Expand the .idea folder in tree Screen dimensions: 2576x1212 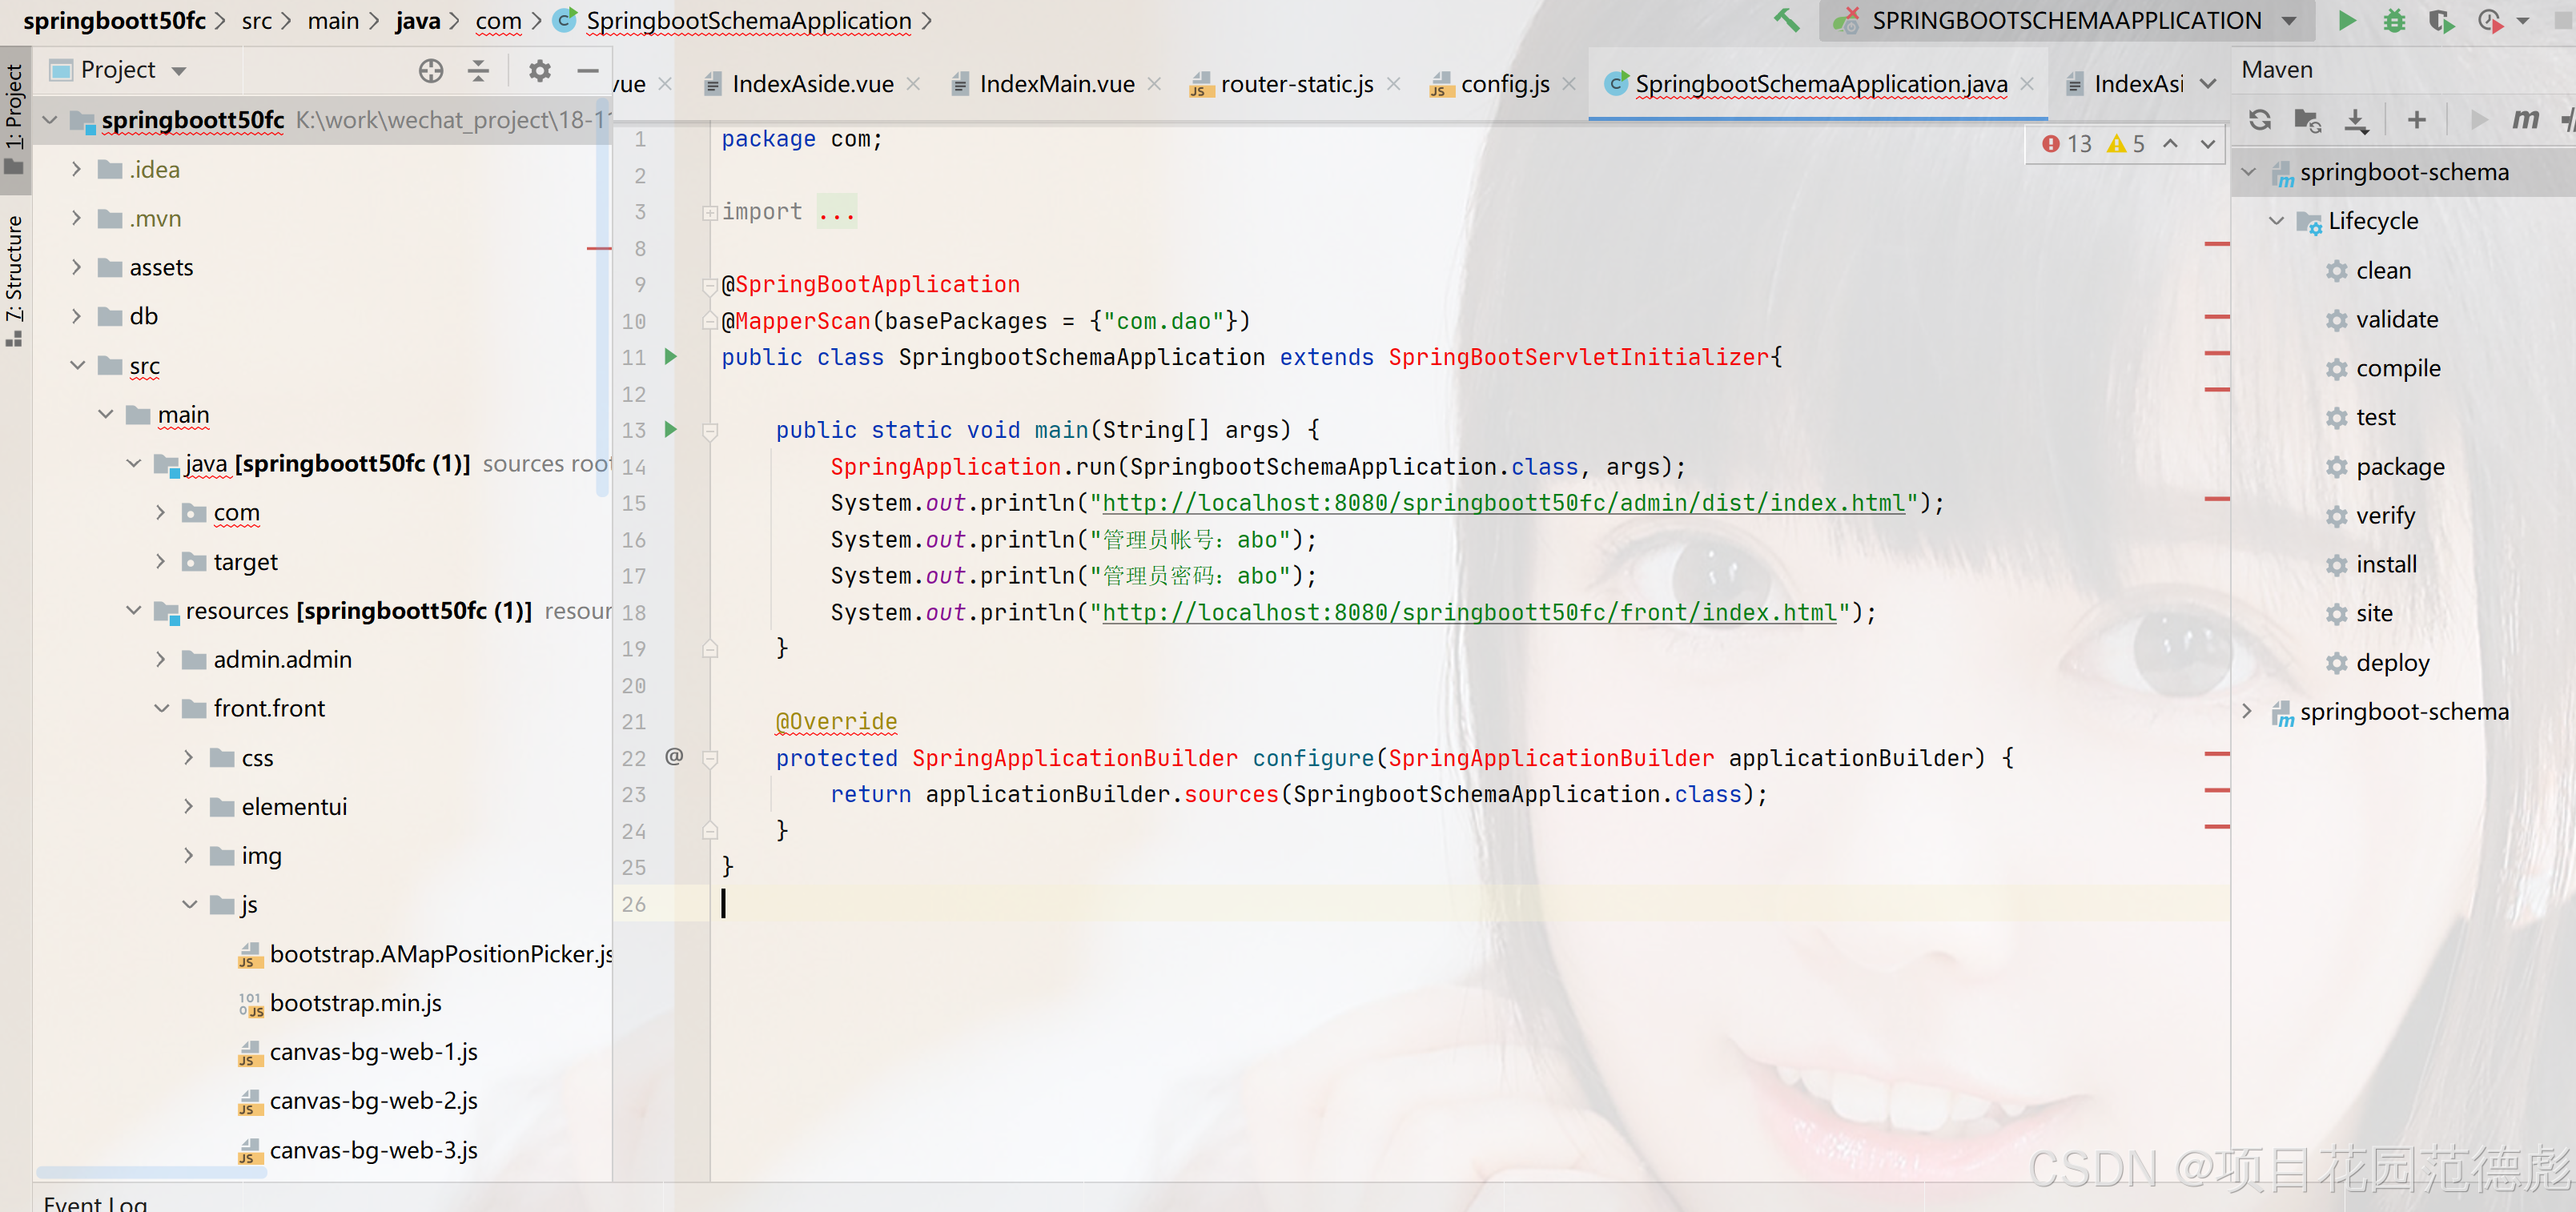pyautogui.click(x=76, y=170)
